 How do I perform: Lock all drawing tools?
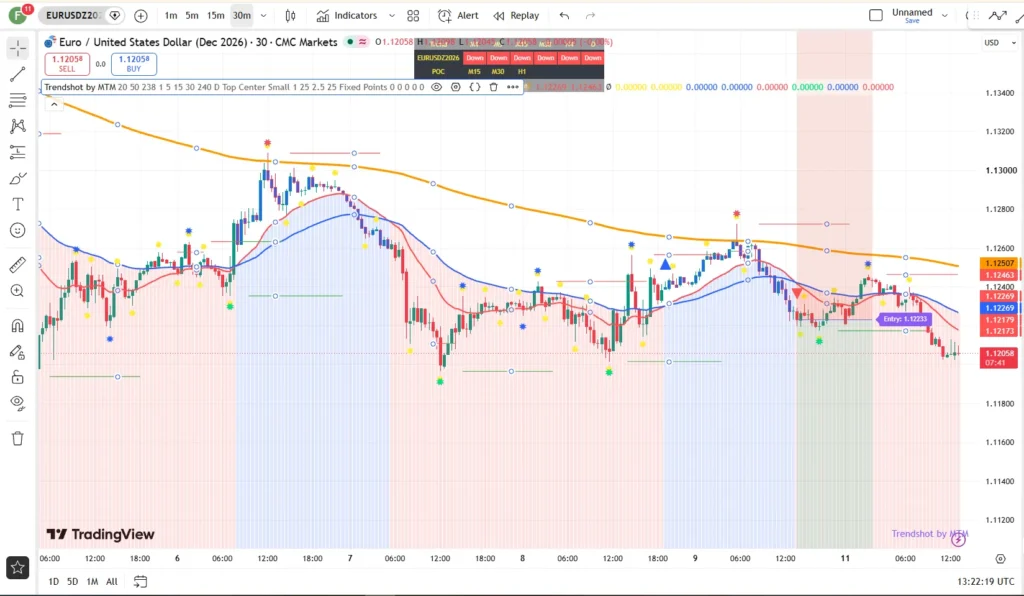click(x=18, y=377)
